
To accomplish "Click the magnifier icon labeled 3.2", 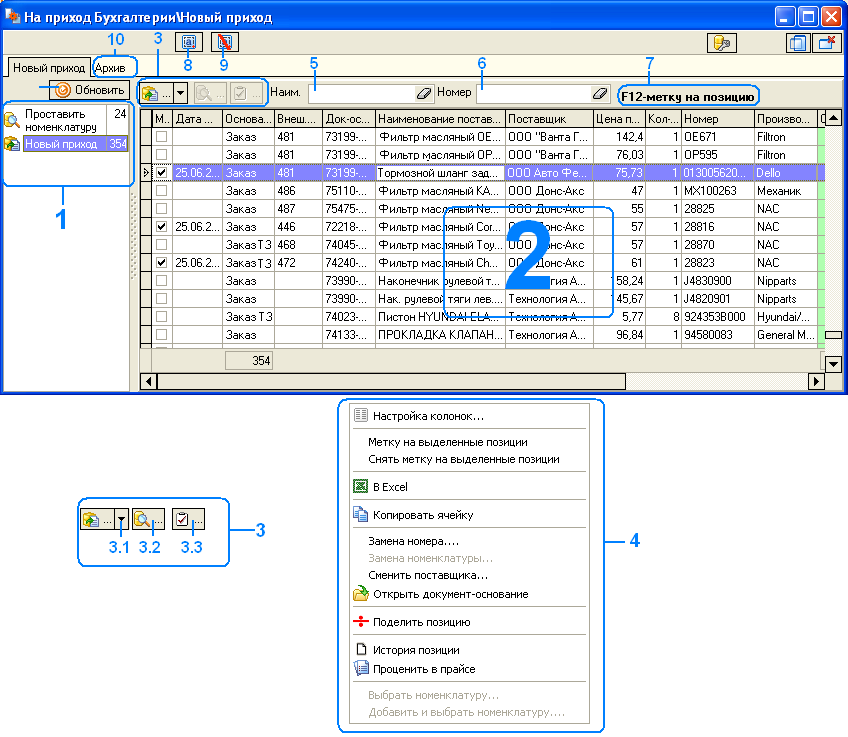I will (142, 519).
